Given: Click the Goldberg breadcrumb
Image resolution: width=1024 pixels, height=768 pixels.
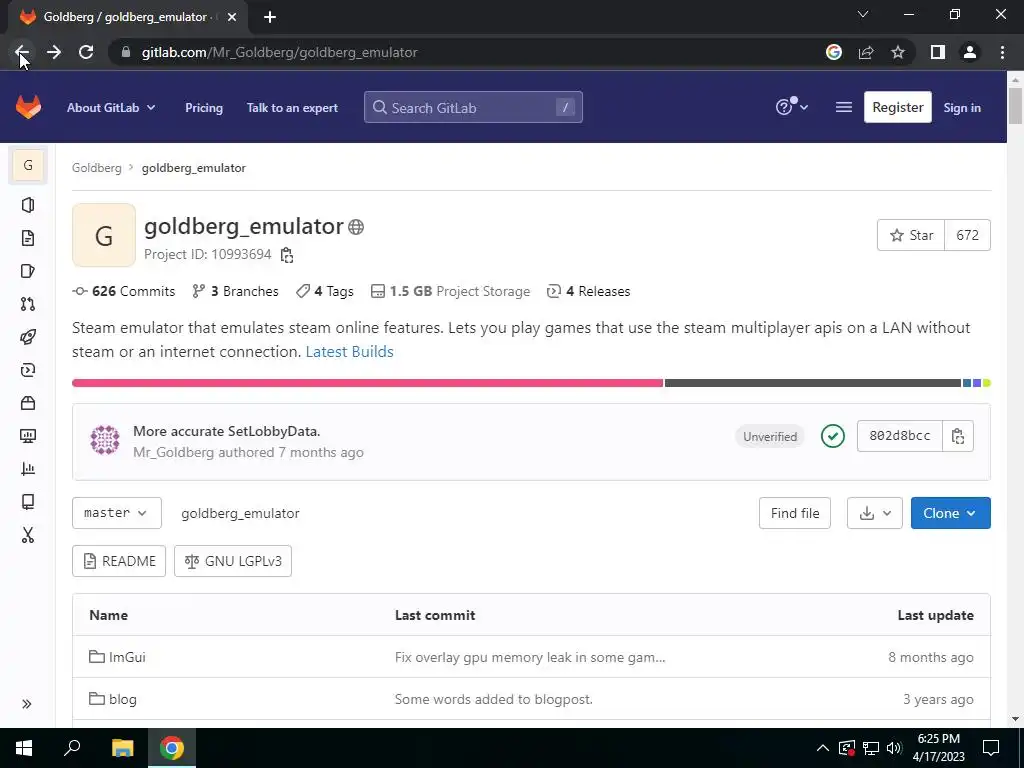Looking at the screenshot, I should point(97,168).
